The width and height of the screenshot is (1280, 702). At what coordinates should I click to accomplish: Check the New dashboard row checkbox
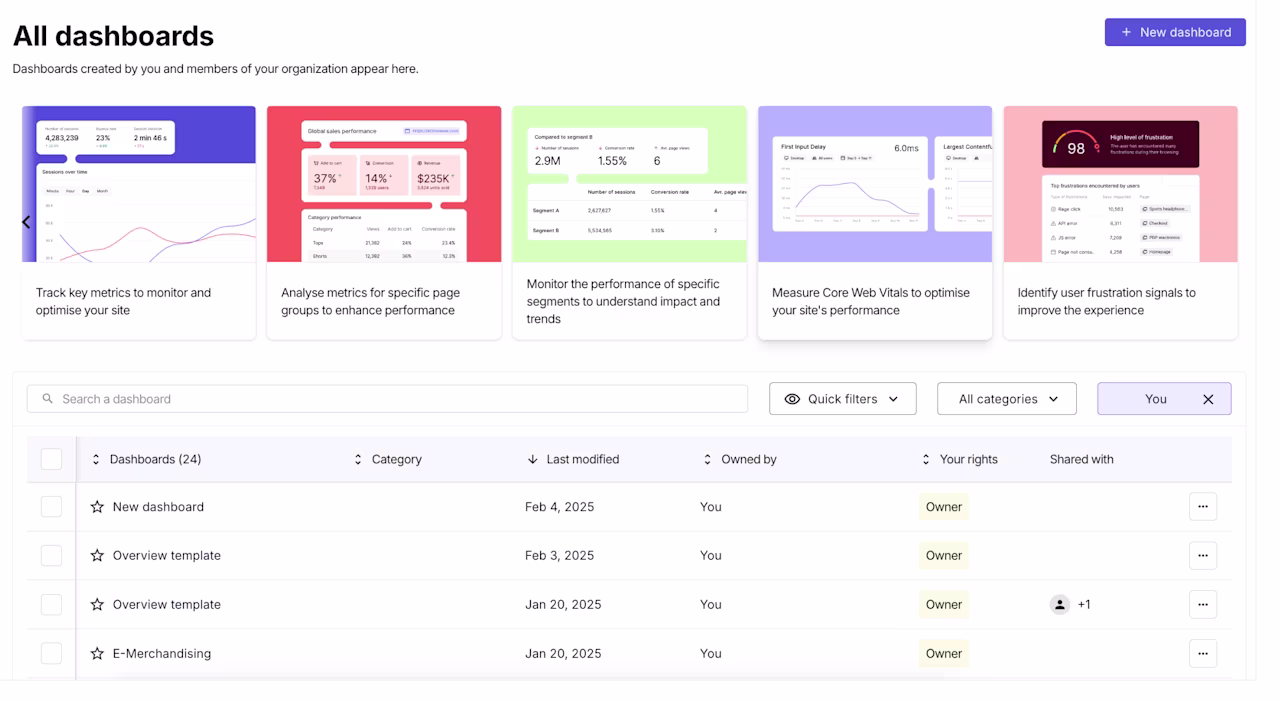[51, 507]
